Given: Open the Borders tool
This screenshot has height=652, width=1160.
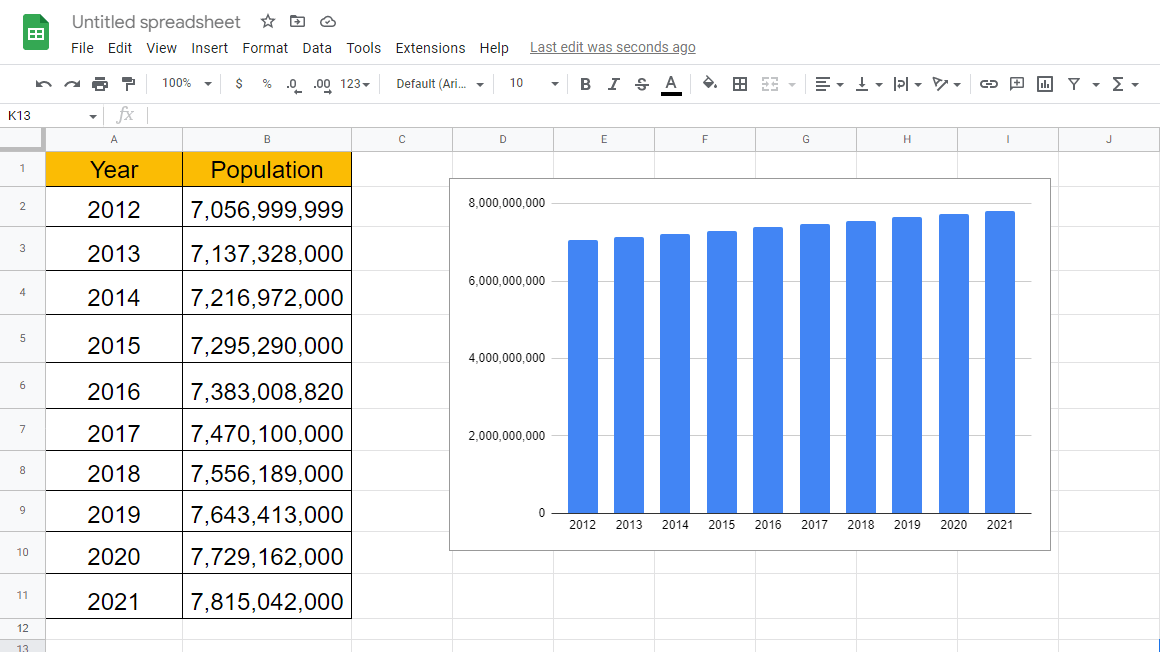Looking at the screenshot, I should pyautogui.click(x=740, y=84).
